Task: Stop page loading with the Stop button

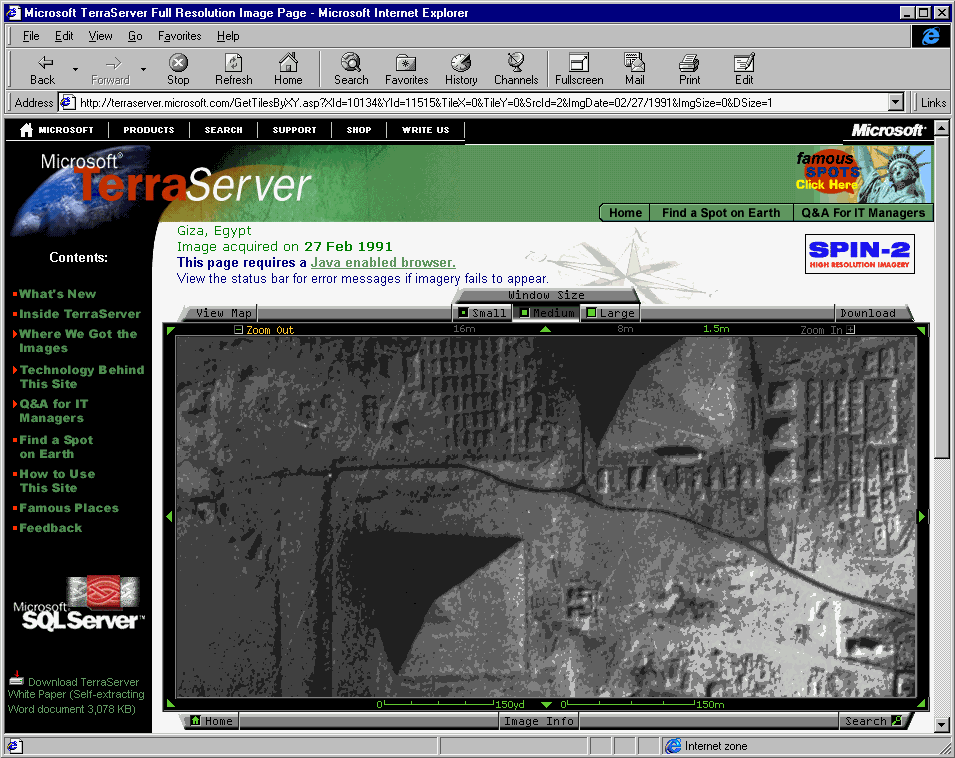Action: click(178, 69)
